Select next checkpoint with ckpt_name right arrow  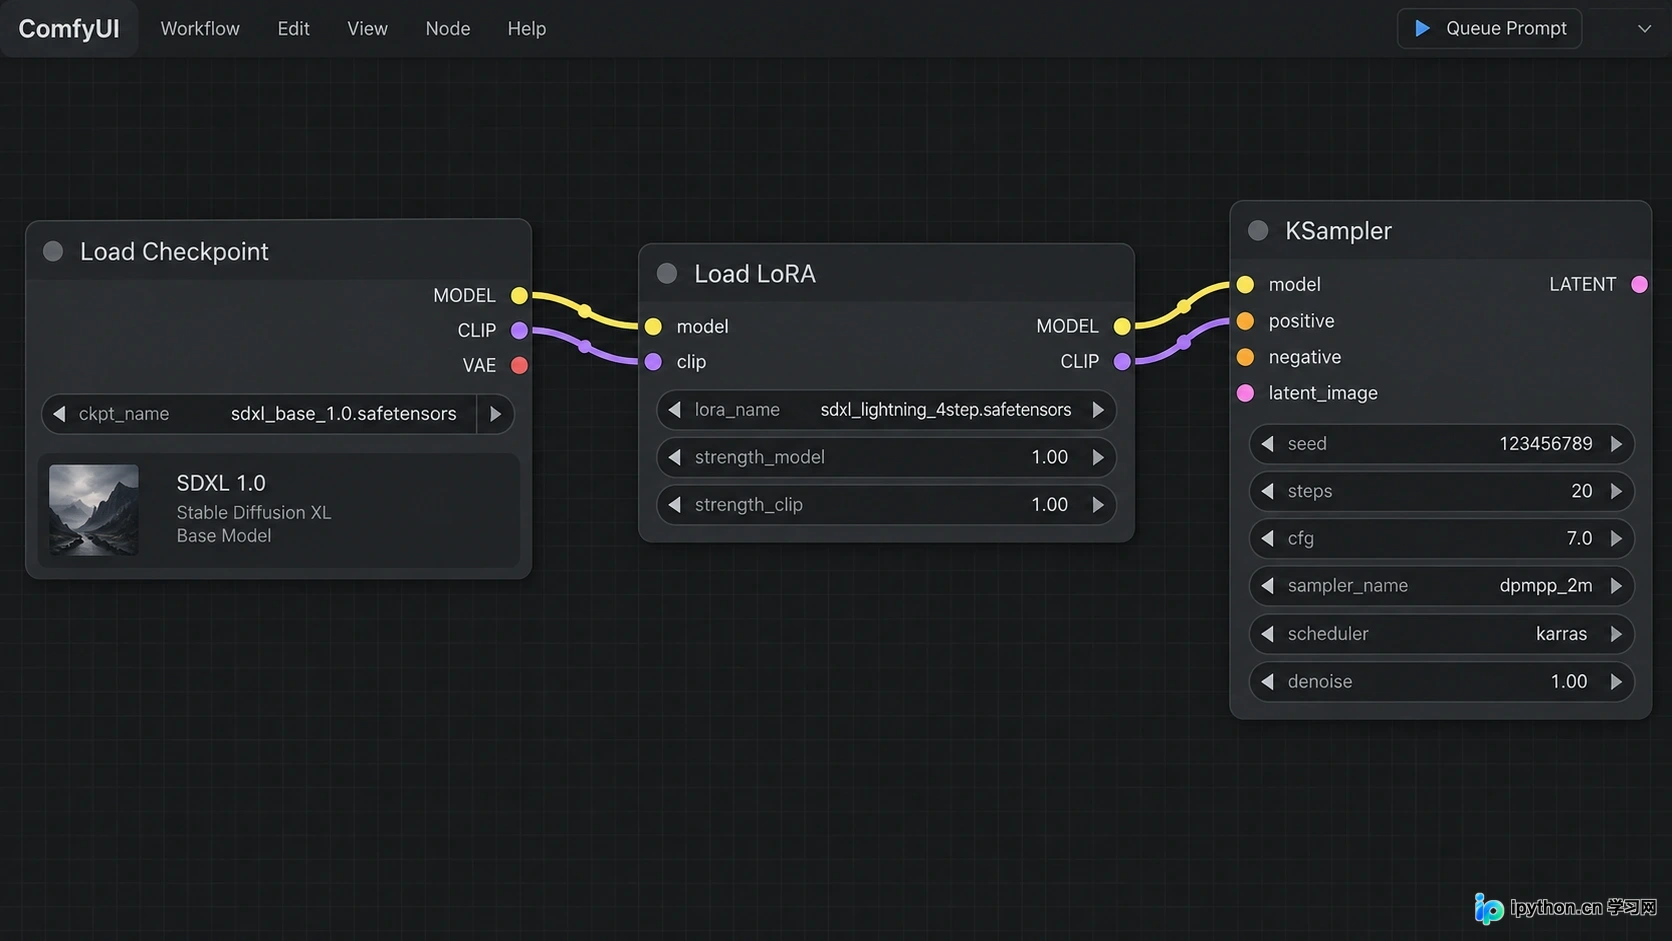[496, 414]
